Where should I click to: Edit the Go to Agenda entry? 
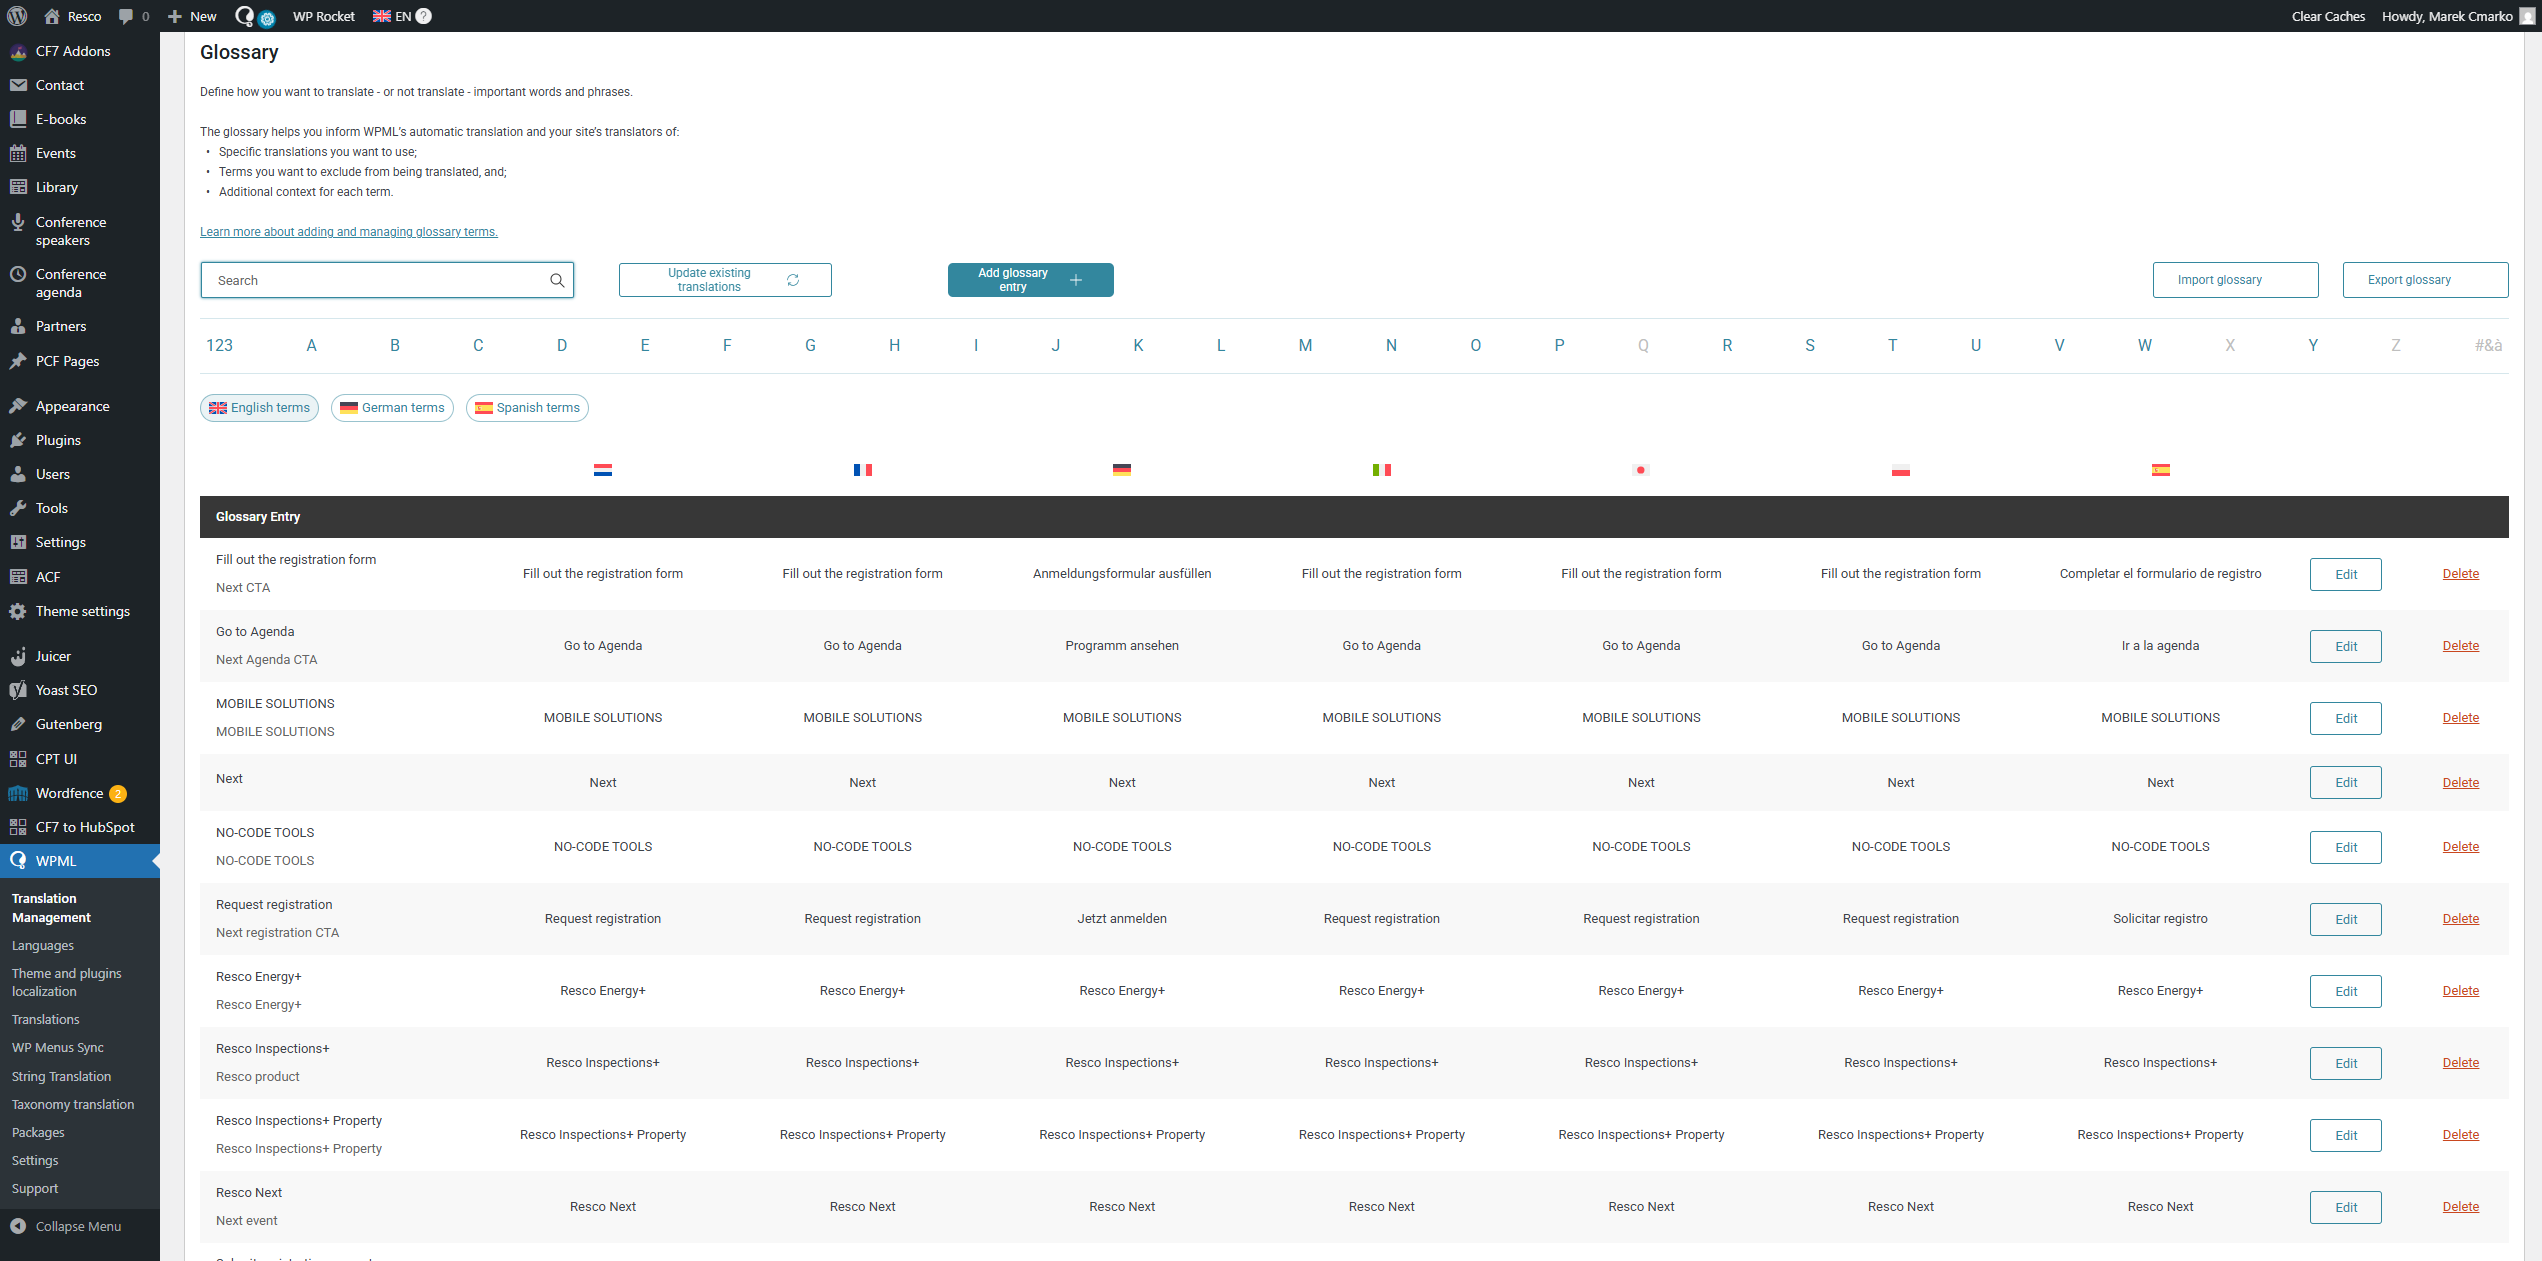[2345, 646]
